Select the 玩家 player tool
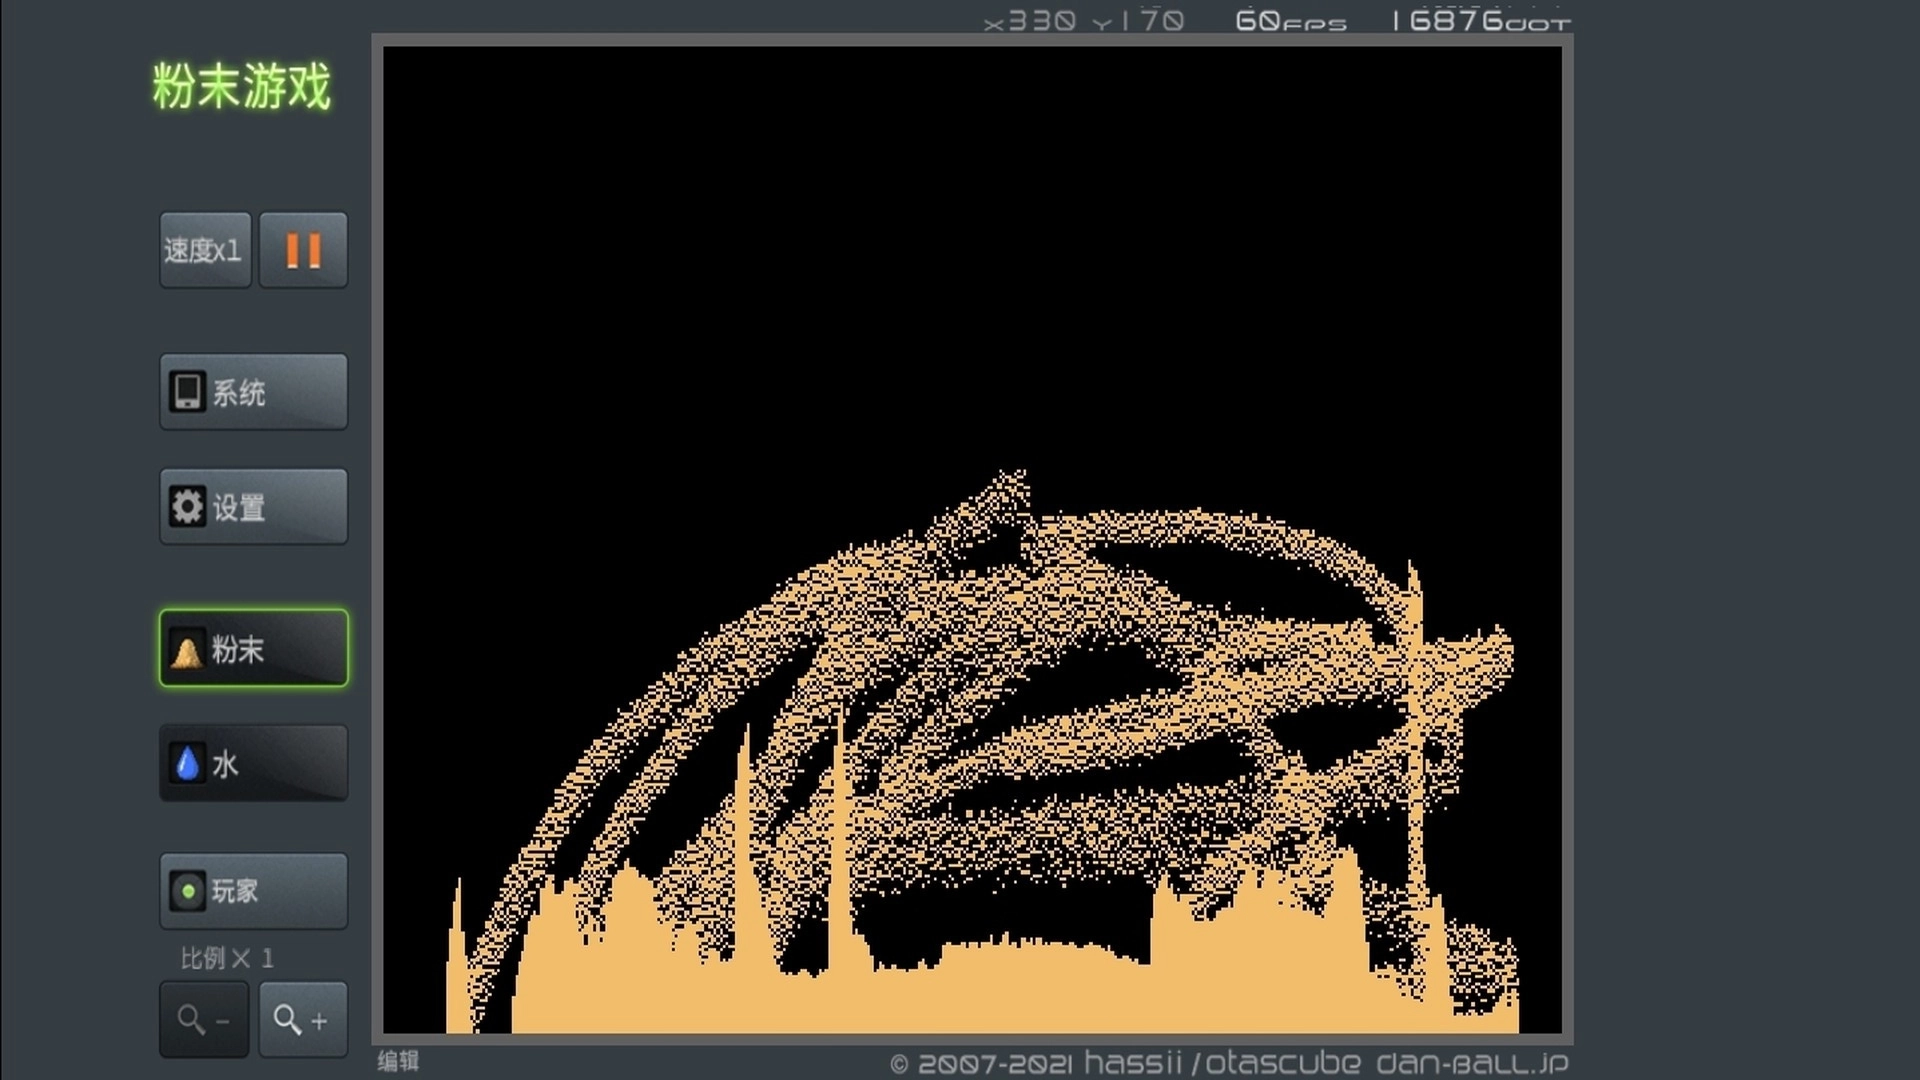 pos(253,891)
